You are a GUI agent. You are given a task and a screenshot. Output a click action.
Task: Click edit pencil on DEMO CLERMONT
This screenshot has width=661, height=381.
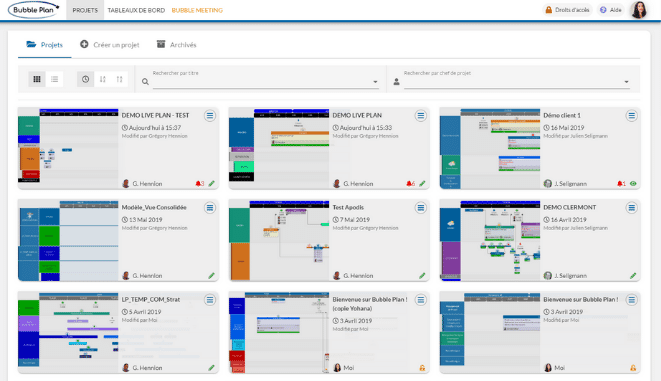click(633, 276)
